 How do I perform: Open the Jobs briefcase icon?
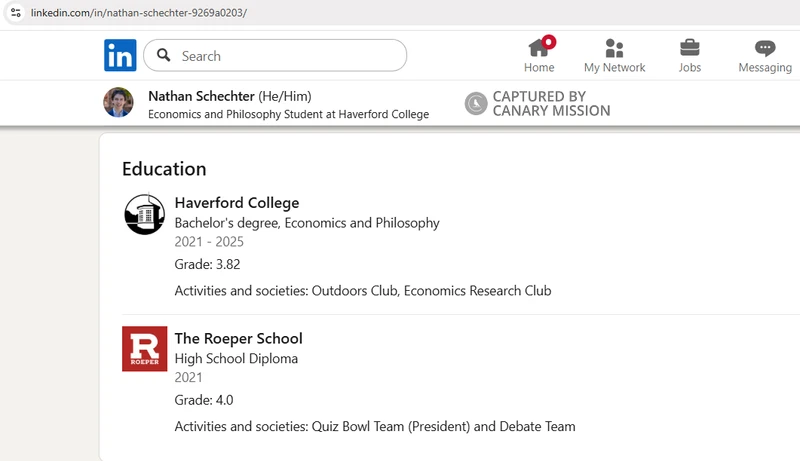click(x=690, y=48)
